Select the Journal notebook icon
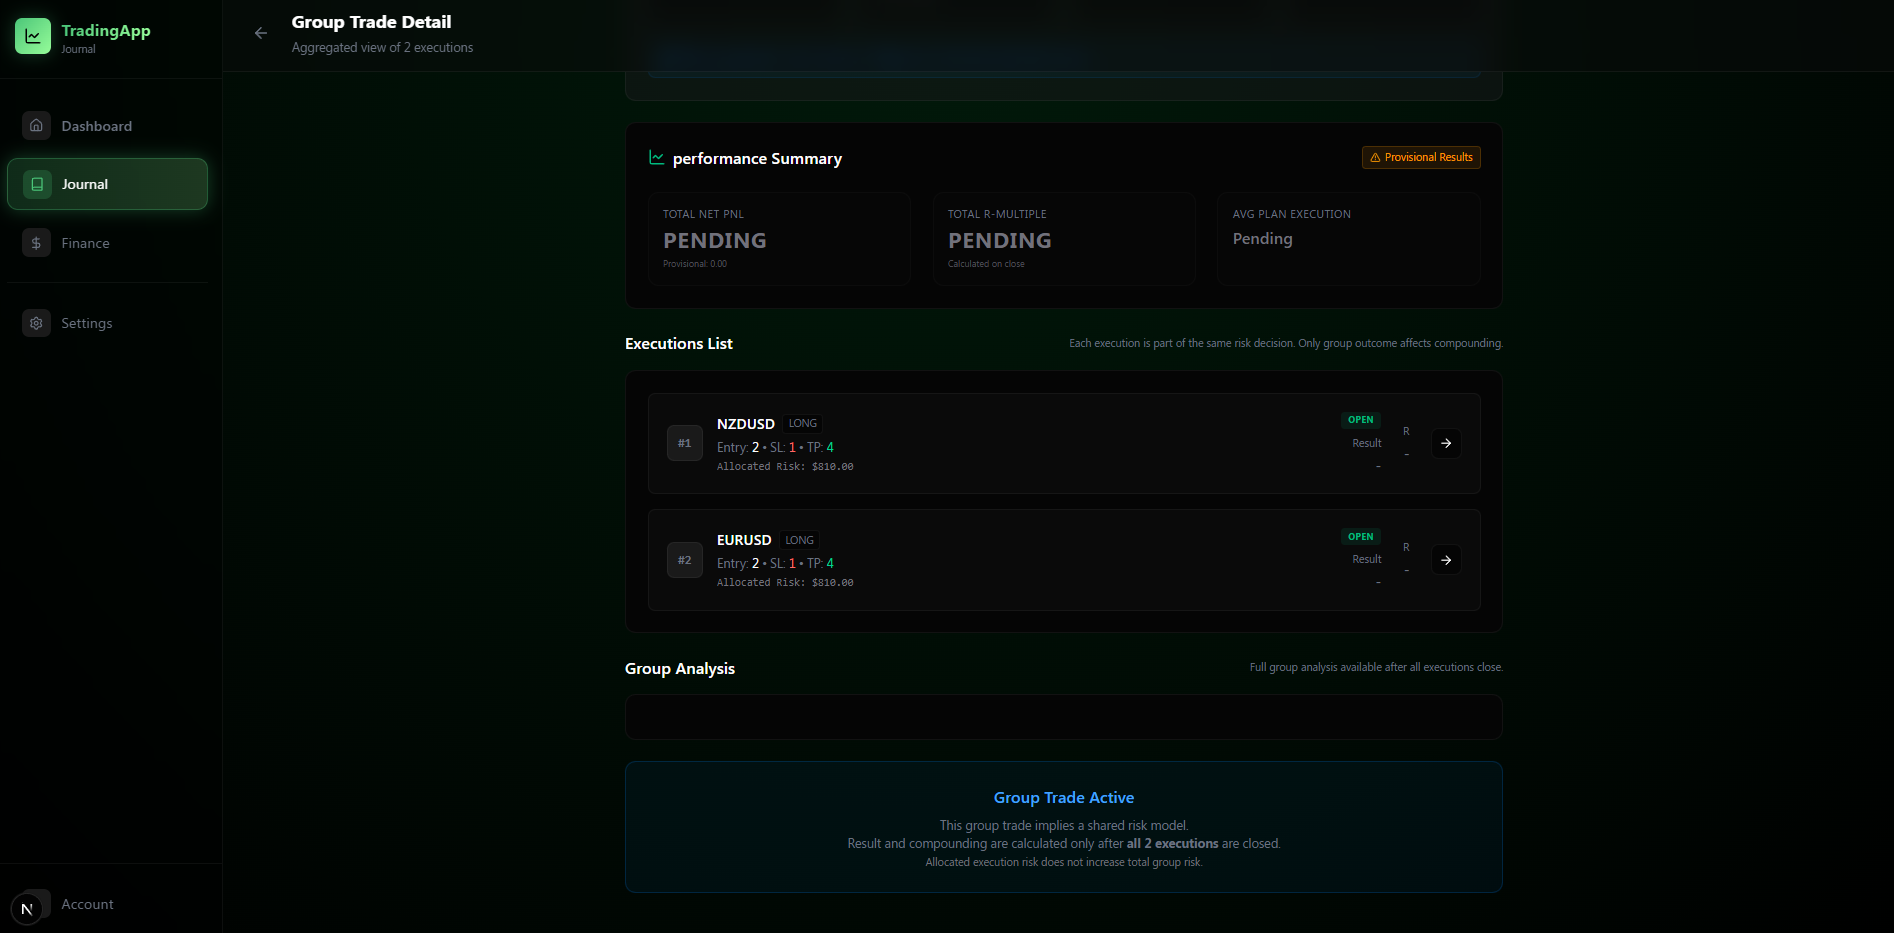This screenshot has height=933, width=1894. click(36, 183)
